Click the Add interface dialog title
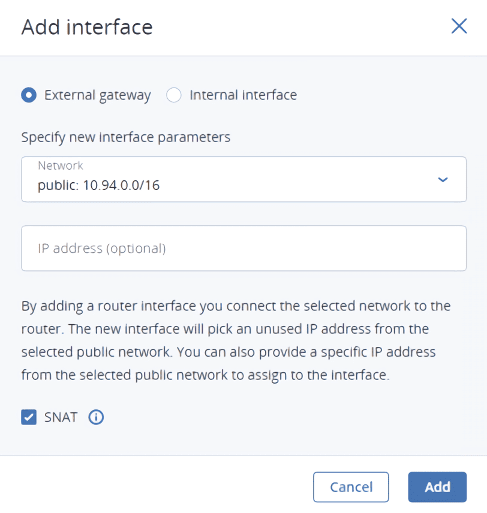The width and height of the screenshot is (487, 513). [x=87, y=27]
